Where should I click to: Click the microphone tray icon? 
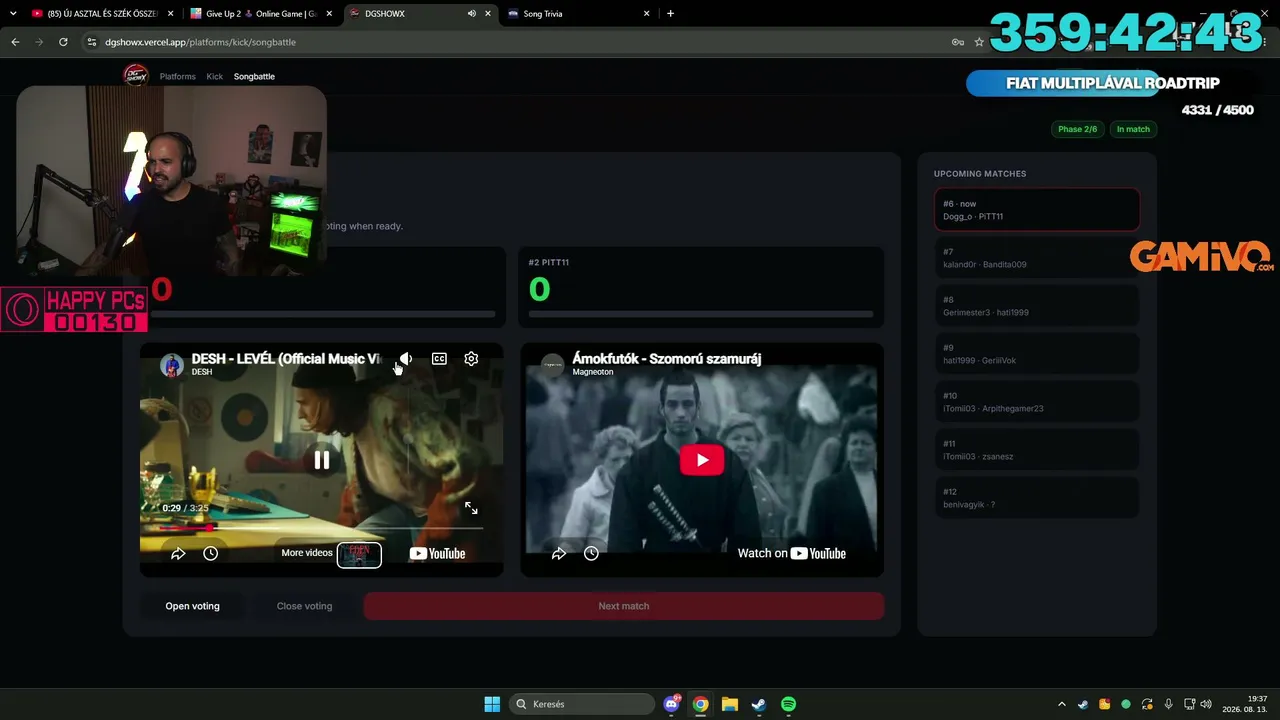(1168, 704)
